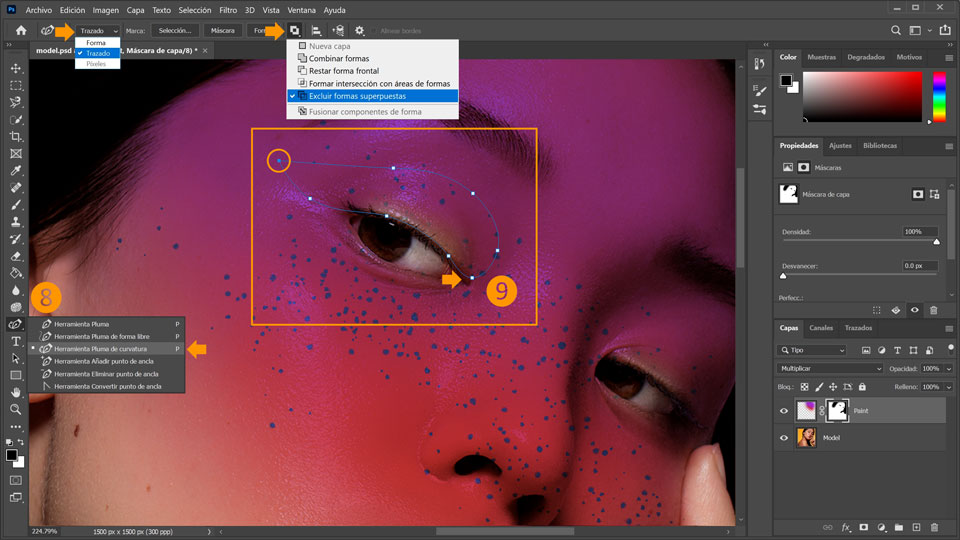Create new group folder icon
This screenshot has width=960, height=540.
(x=899, y=527)
